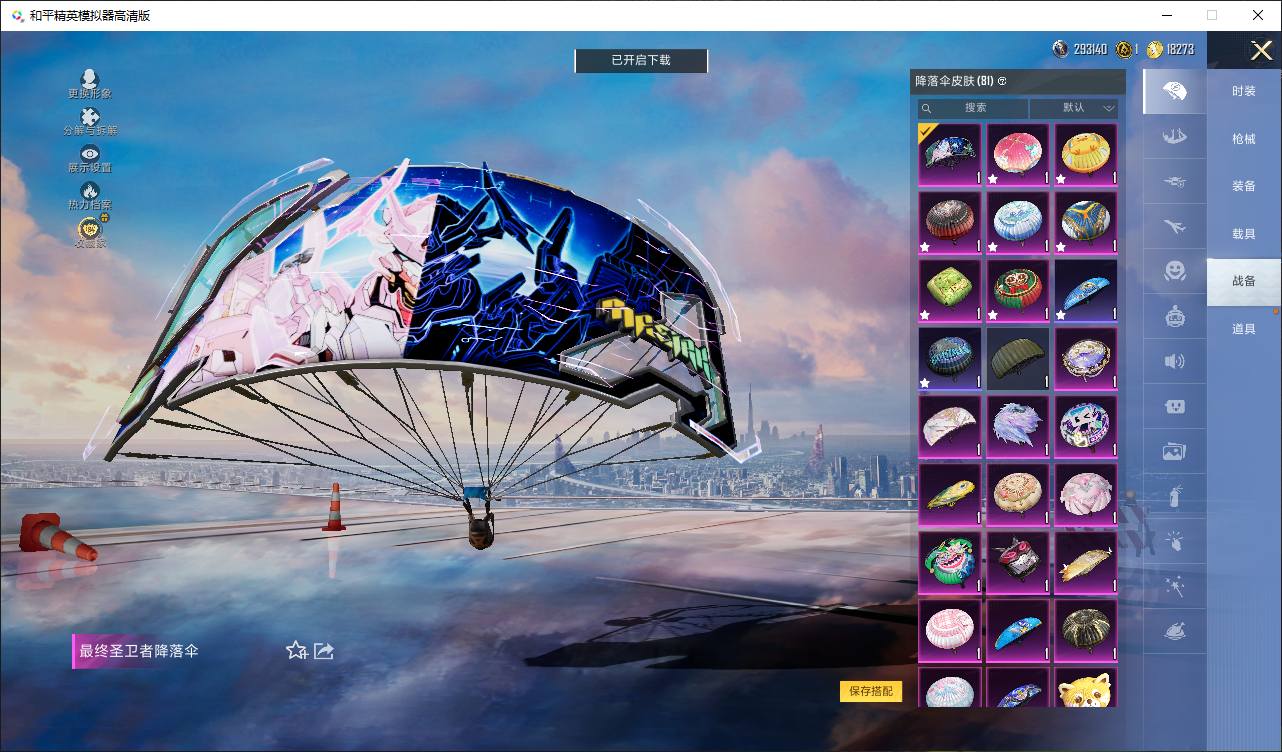Select the red striped parachute thumbnail

coord(950,222)
